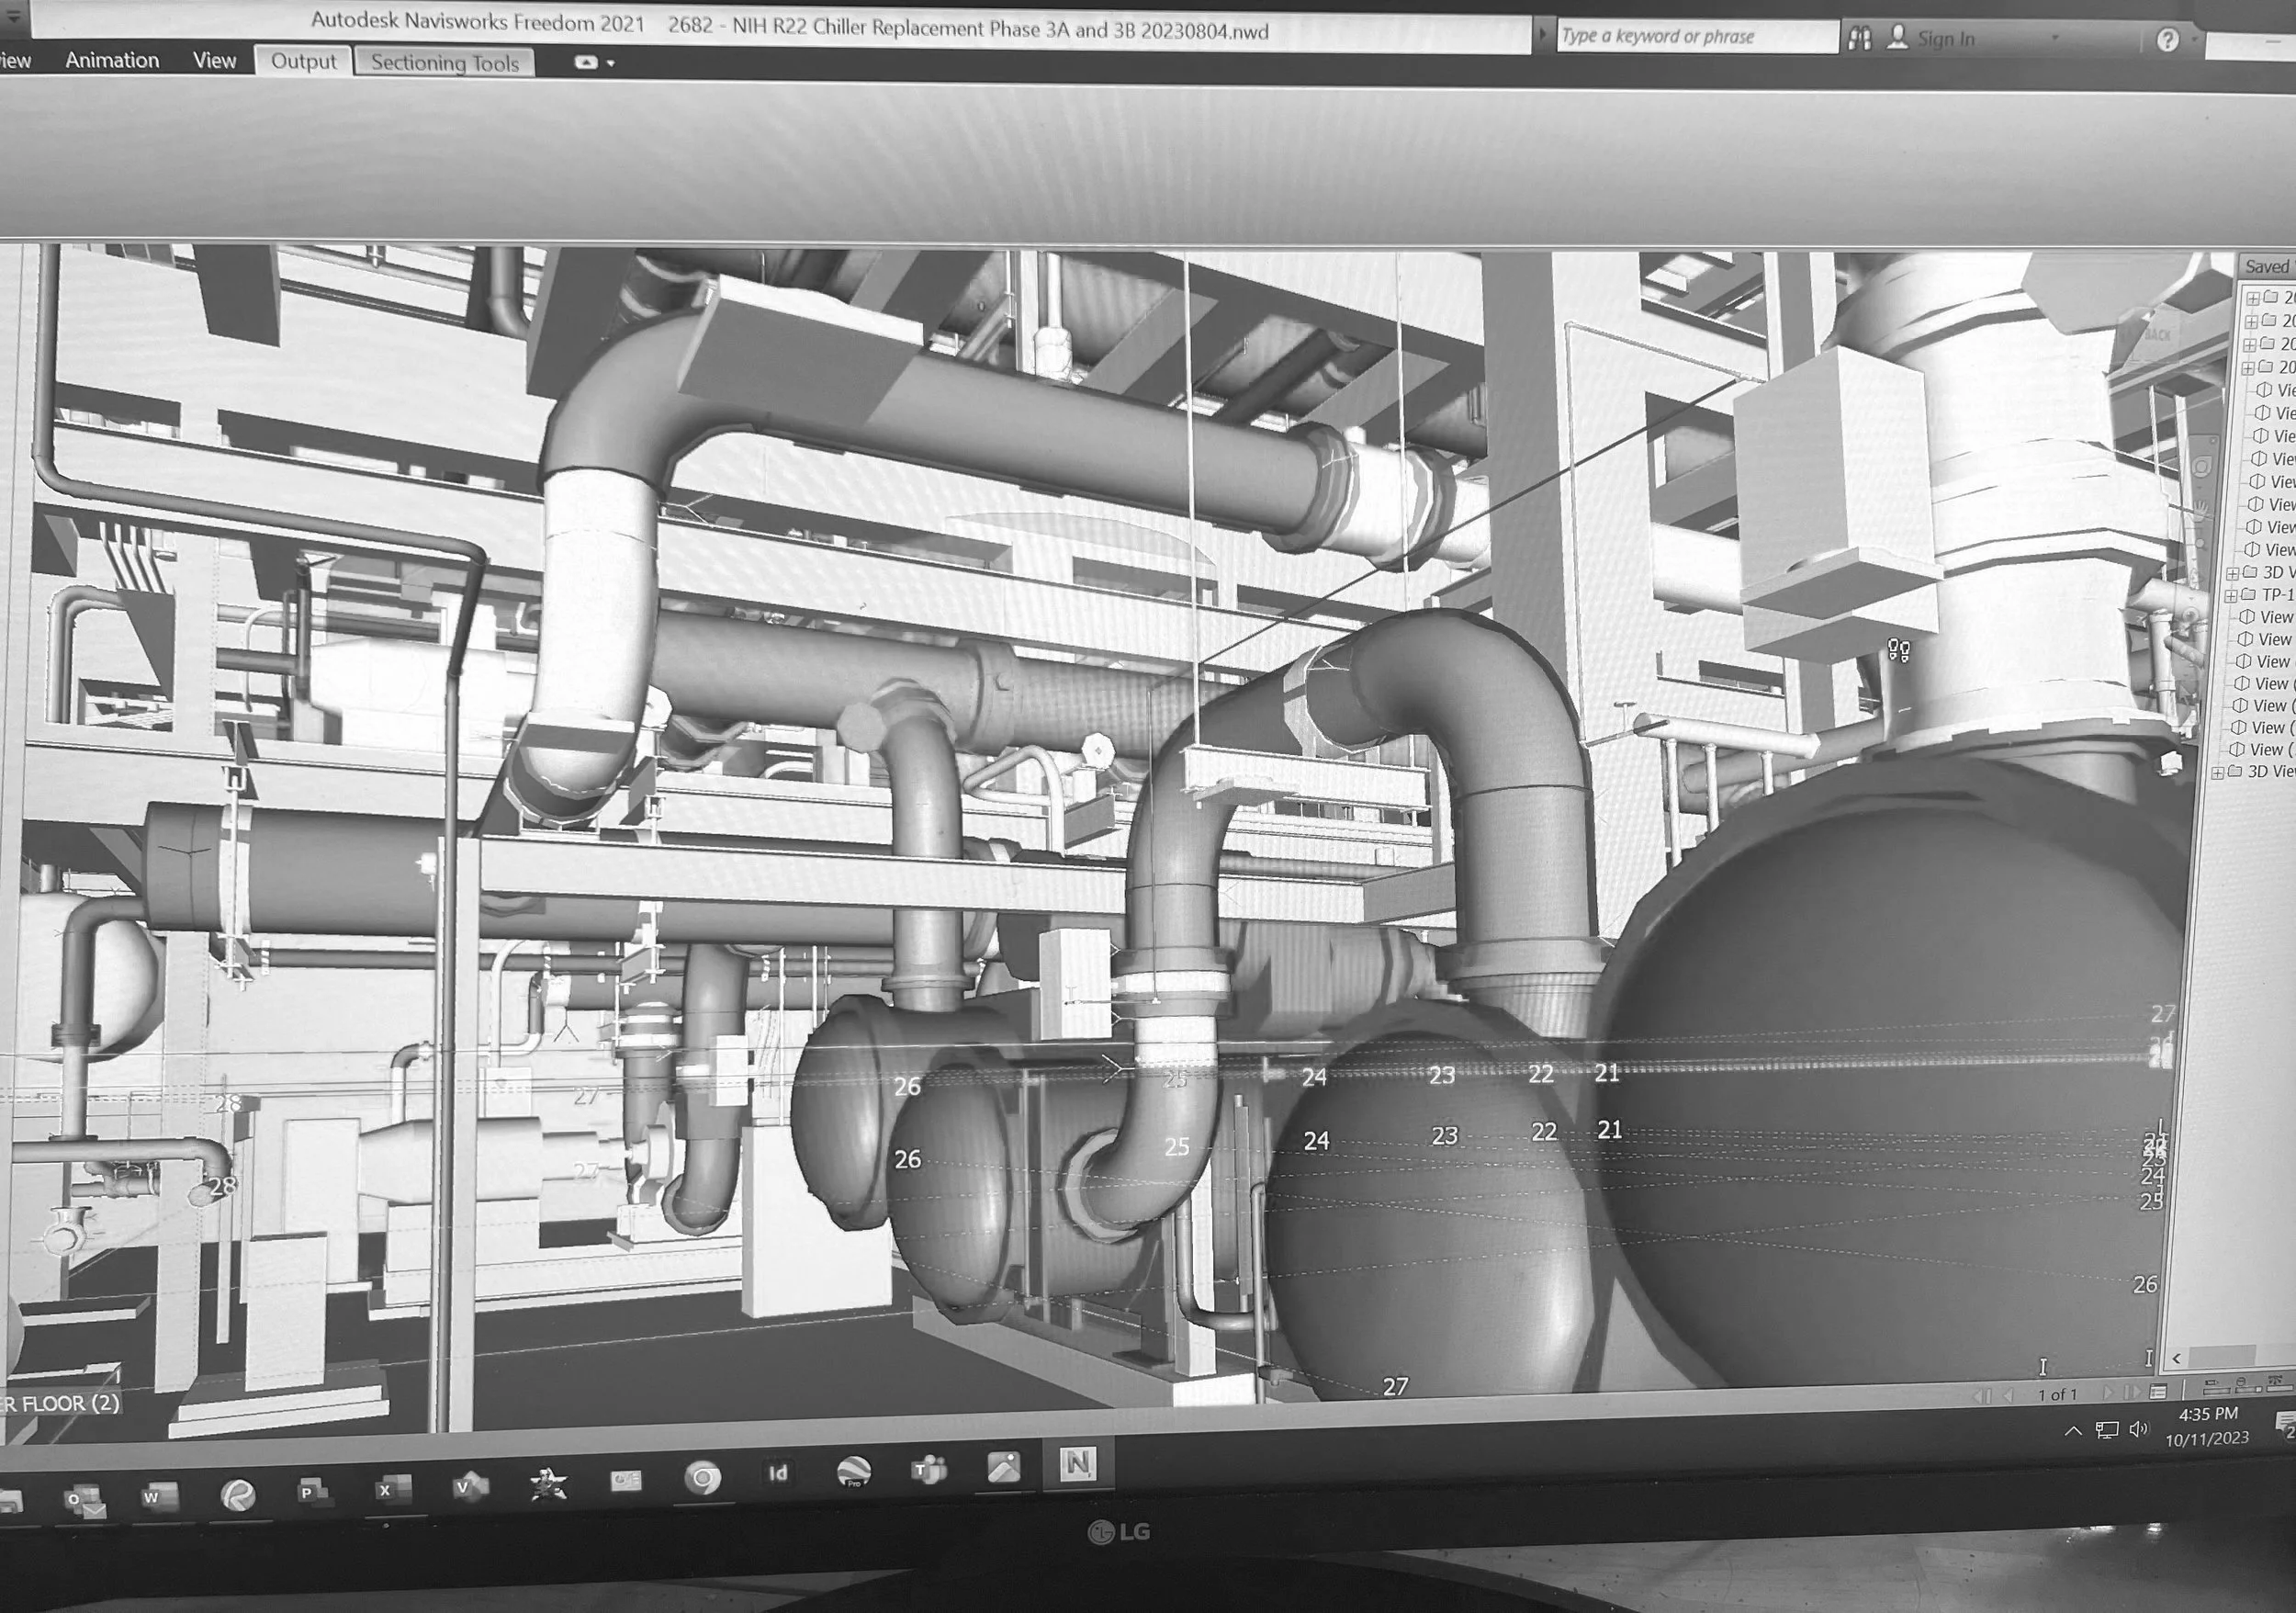The height and width of the screenshot is (1613, 2296).
Task: Expand the TP-1 folder in Saved Viewpoints
Action: coord(2232,595)
